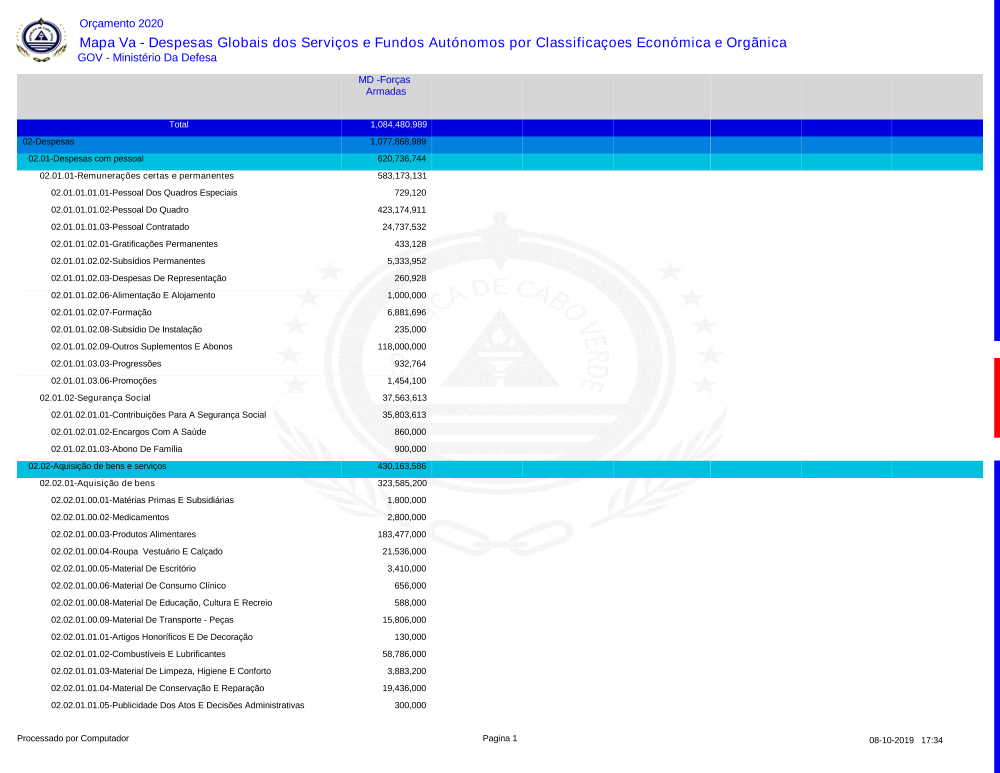This screenshot has height=773, width=1000.
Task: Click 'GOV - Ministério Da Defesa' subtitle
Action: [x=147, y=58]
